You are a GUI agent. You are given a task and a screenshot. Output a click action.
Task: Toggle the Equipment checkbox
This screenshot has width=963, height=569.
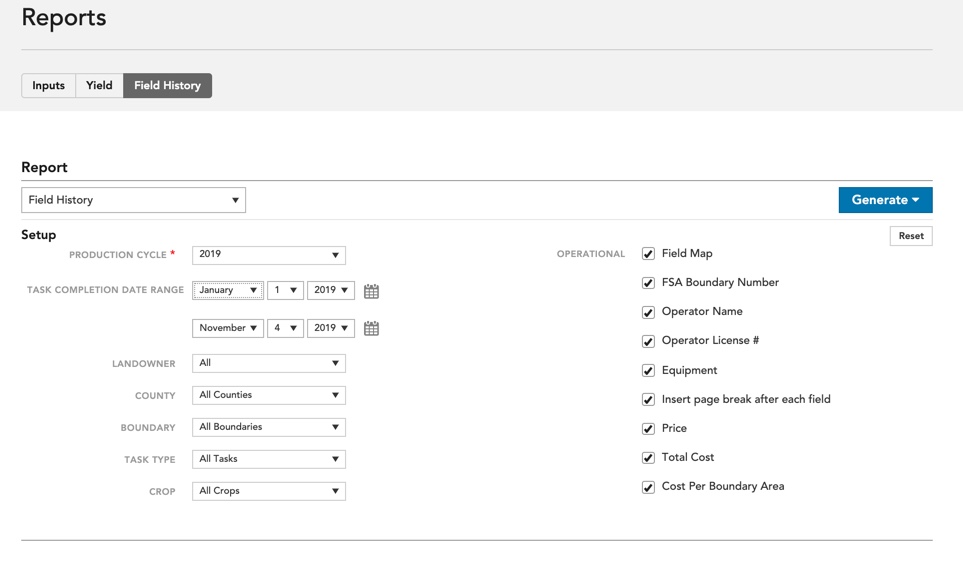tap(648, 370)
